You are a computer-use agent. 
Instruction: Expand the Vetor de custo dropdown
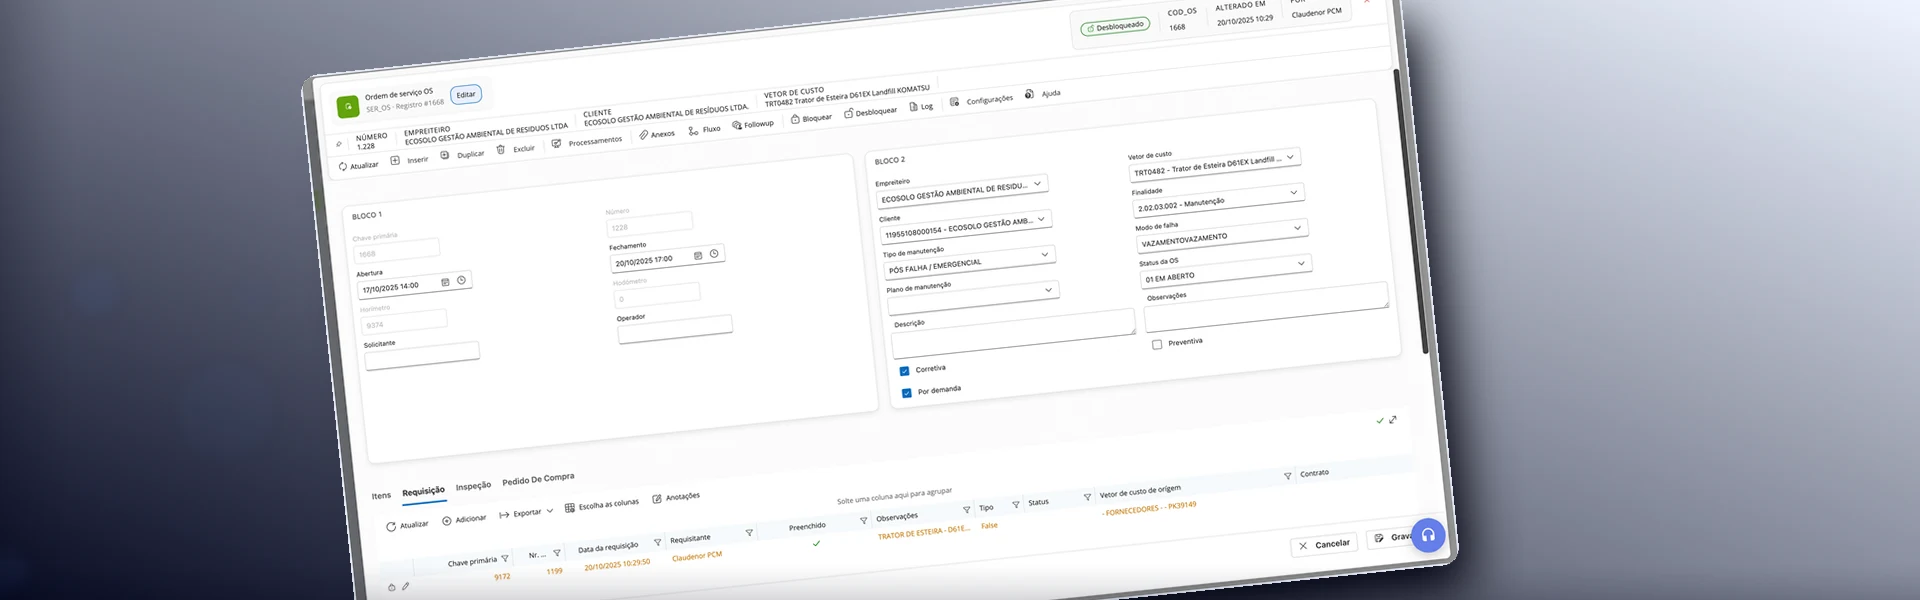pos(1291,157)
